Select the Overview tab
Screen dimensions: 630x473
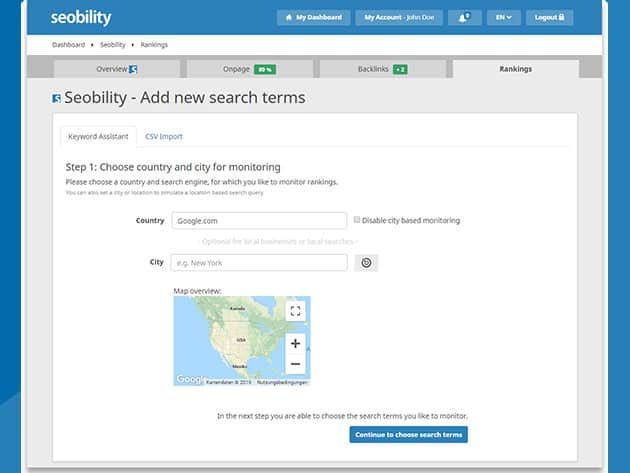click(117, 69)
